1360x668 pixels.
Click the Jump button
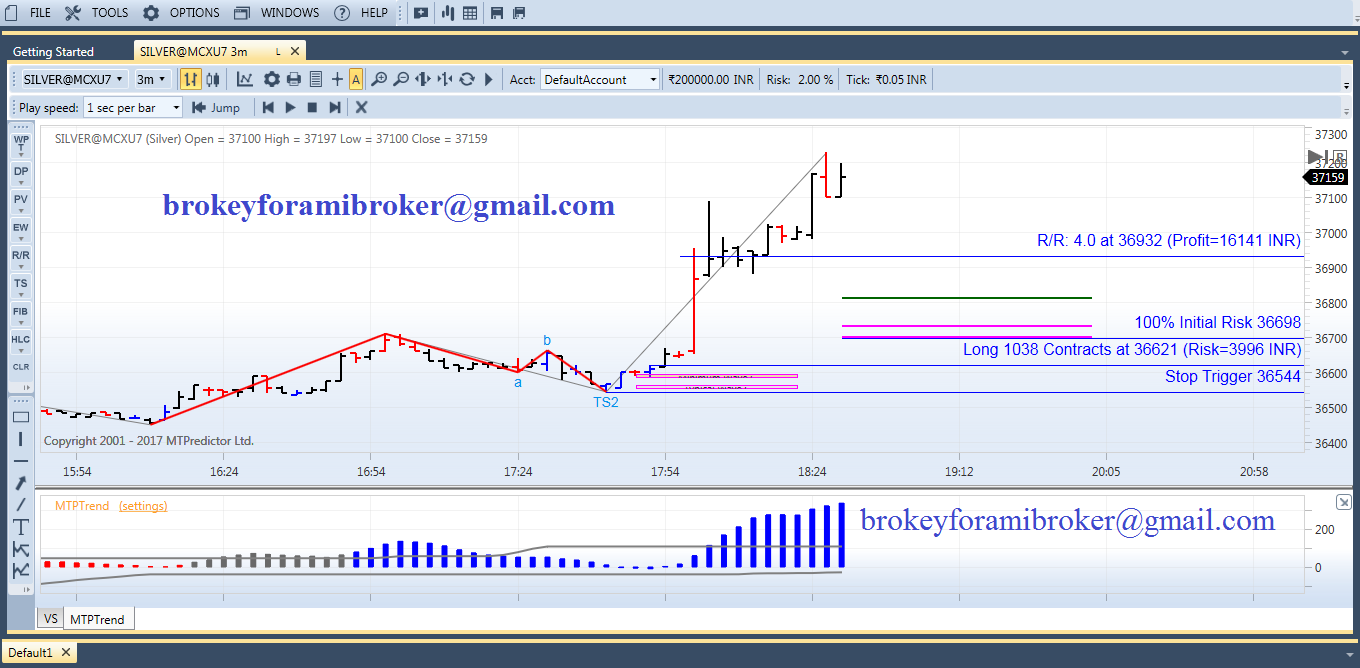point(217,107)
